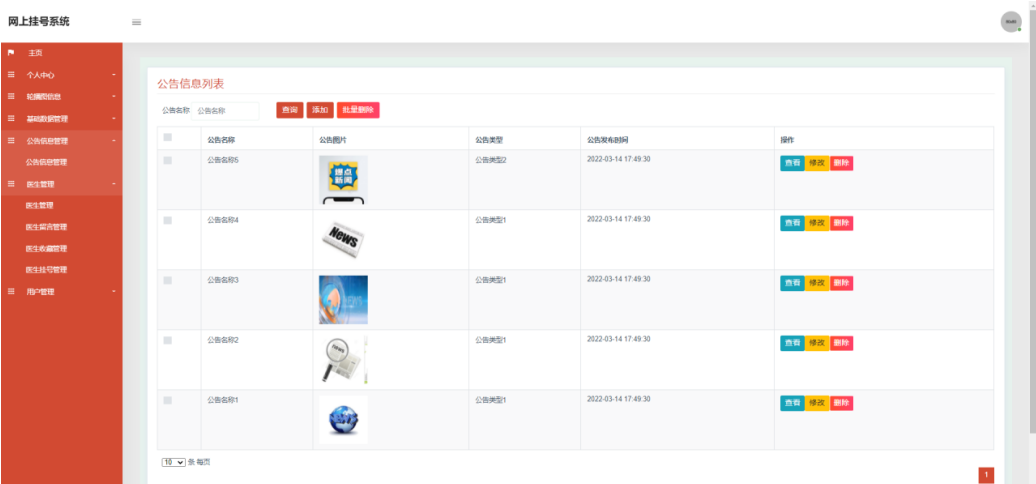Image resolution: width=1036 pixels, height=484 pixels.
Task: Select the checkbox for 公告名称2
Action: [x=167, y=340]
